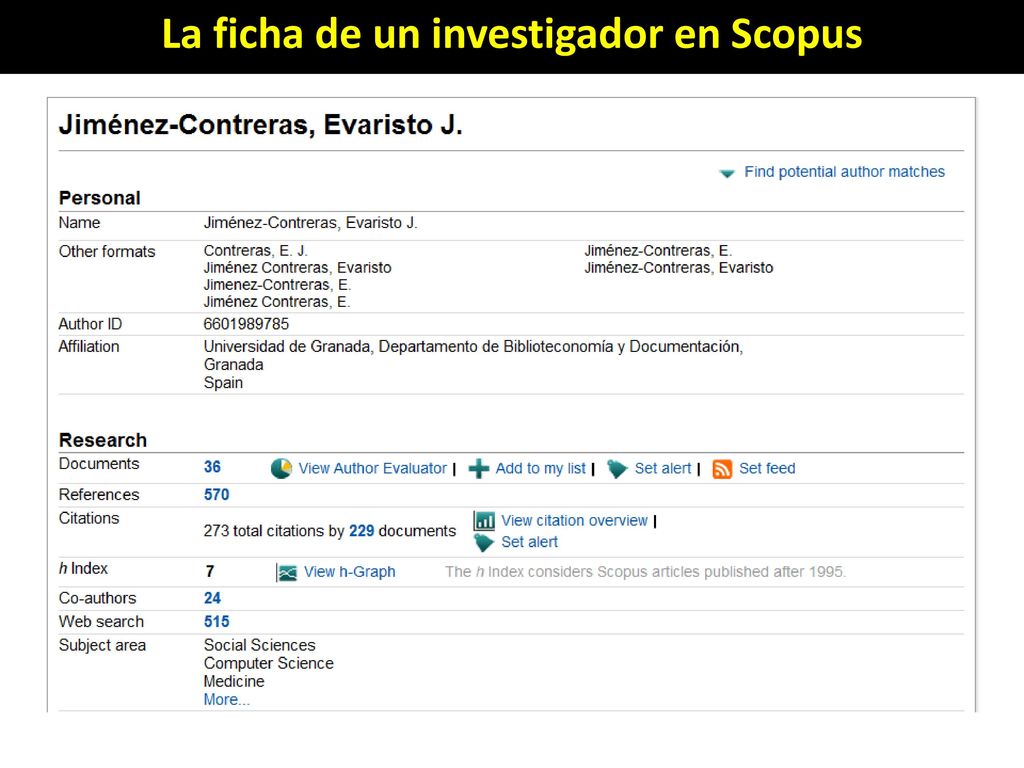Click the Web search row label
Screen dimensions: 1024x768
coord(101,622)
